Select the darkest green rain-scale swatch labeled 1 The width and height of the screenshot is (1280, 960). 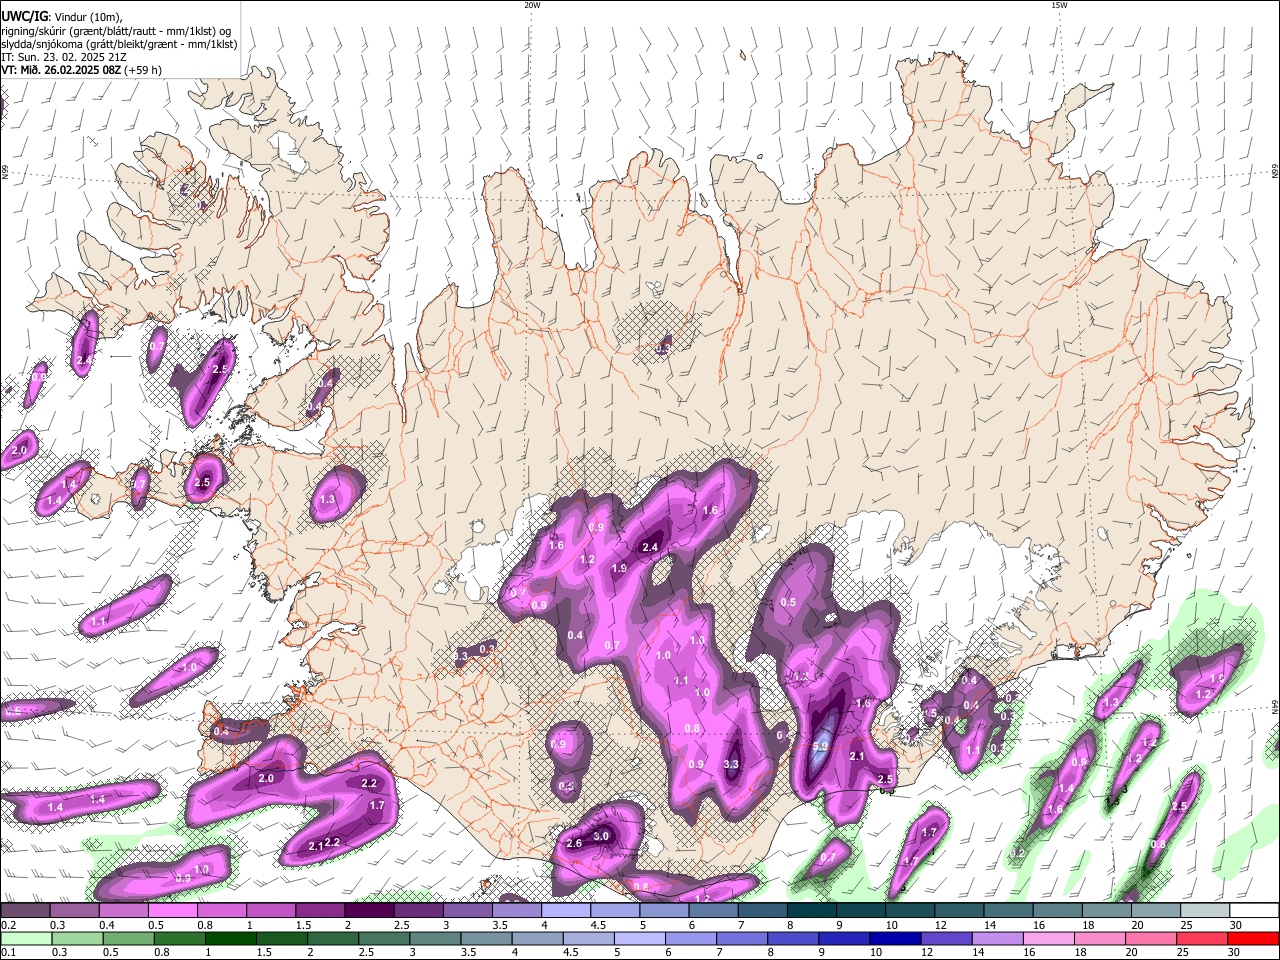point(230,939)
